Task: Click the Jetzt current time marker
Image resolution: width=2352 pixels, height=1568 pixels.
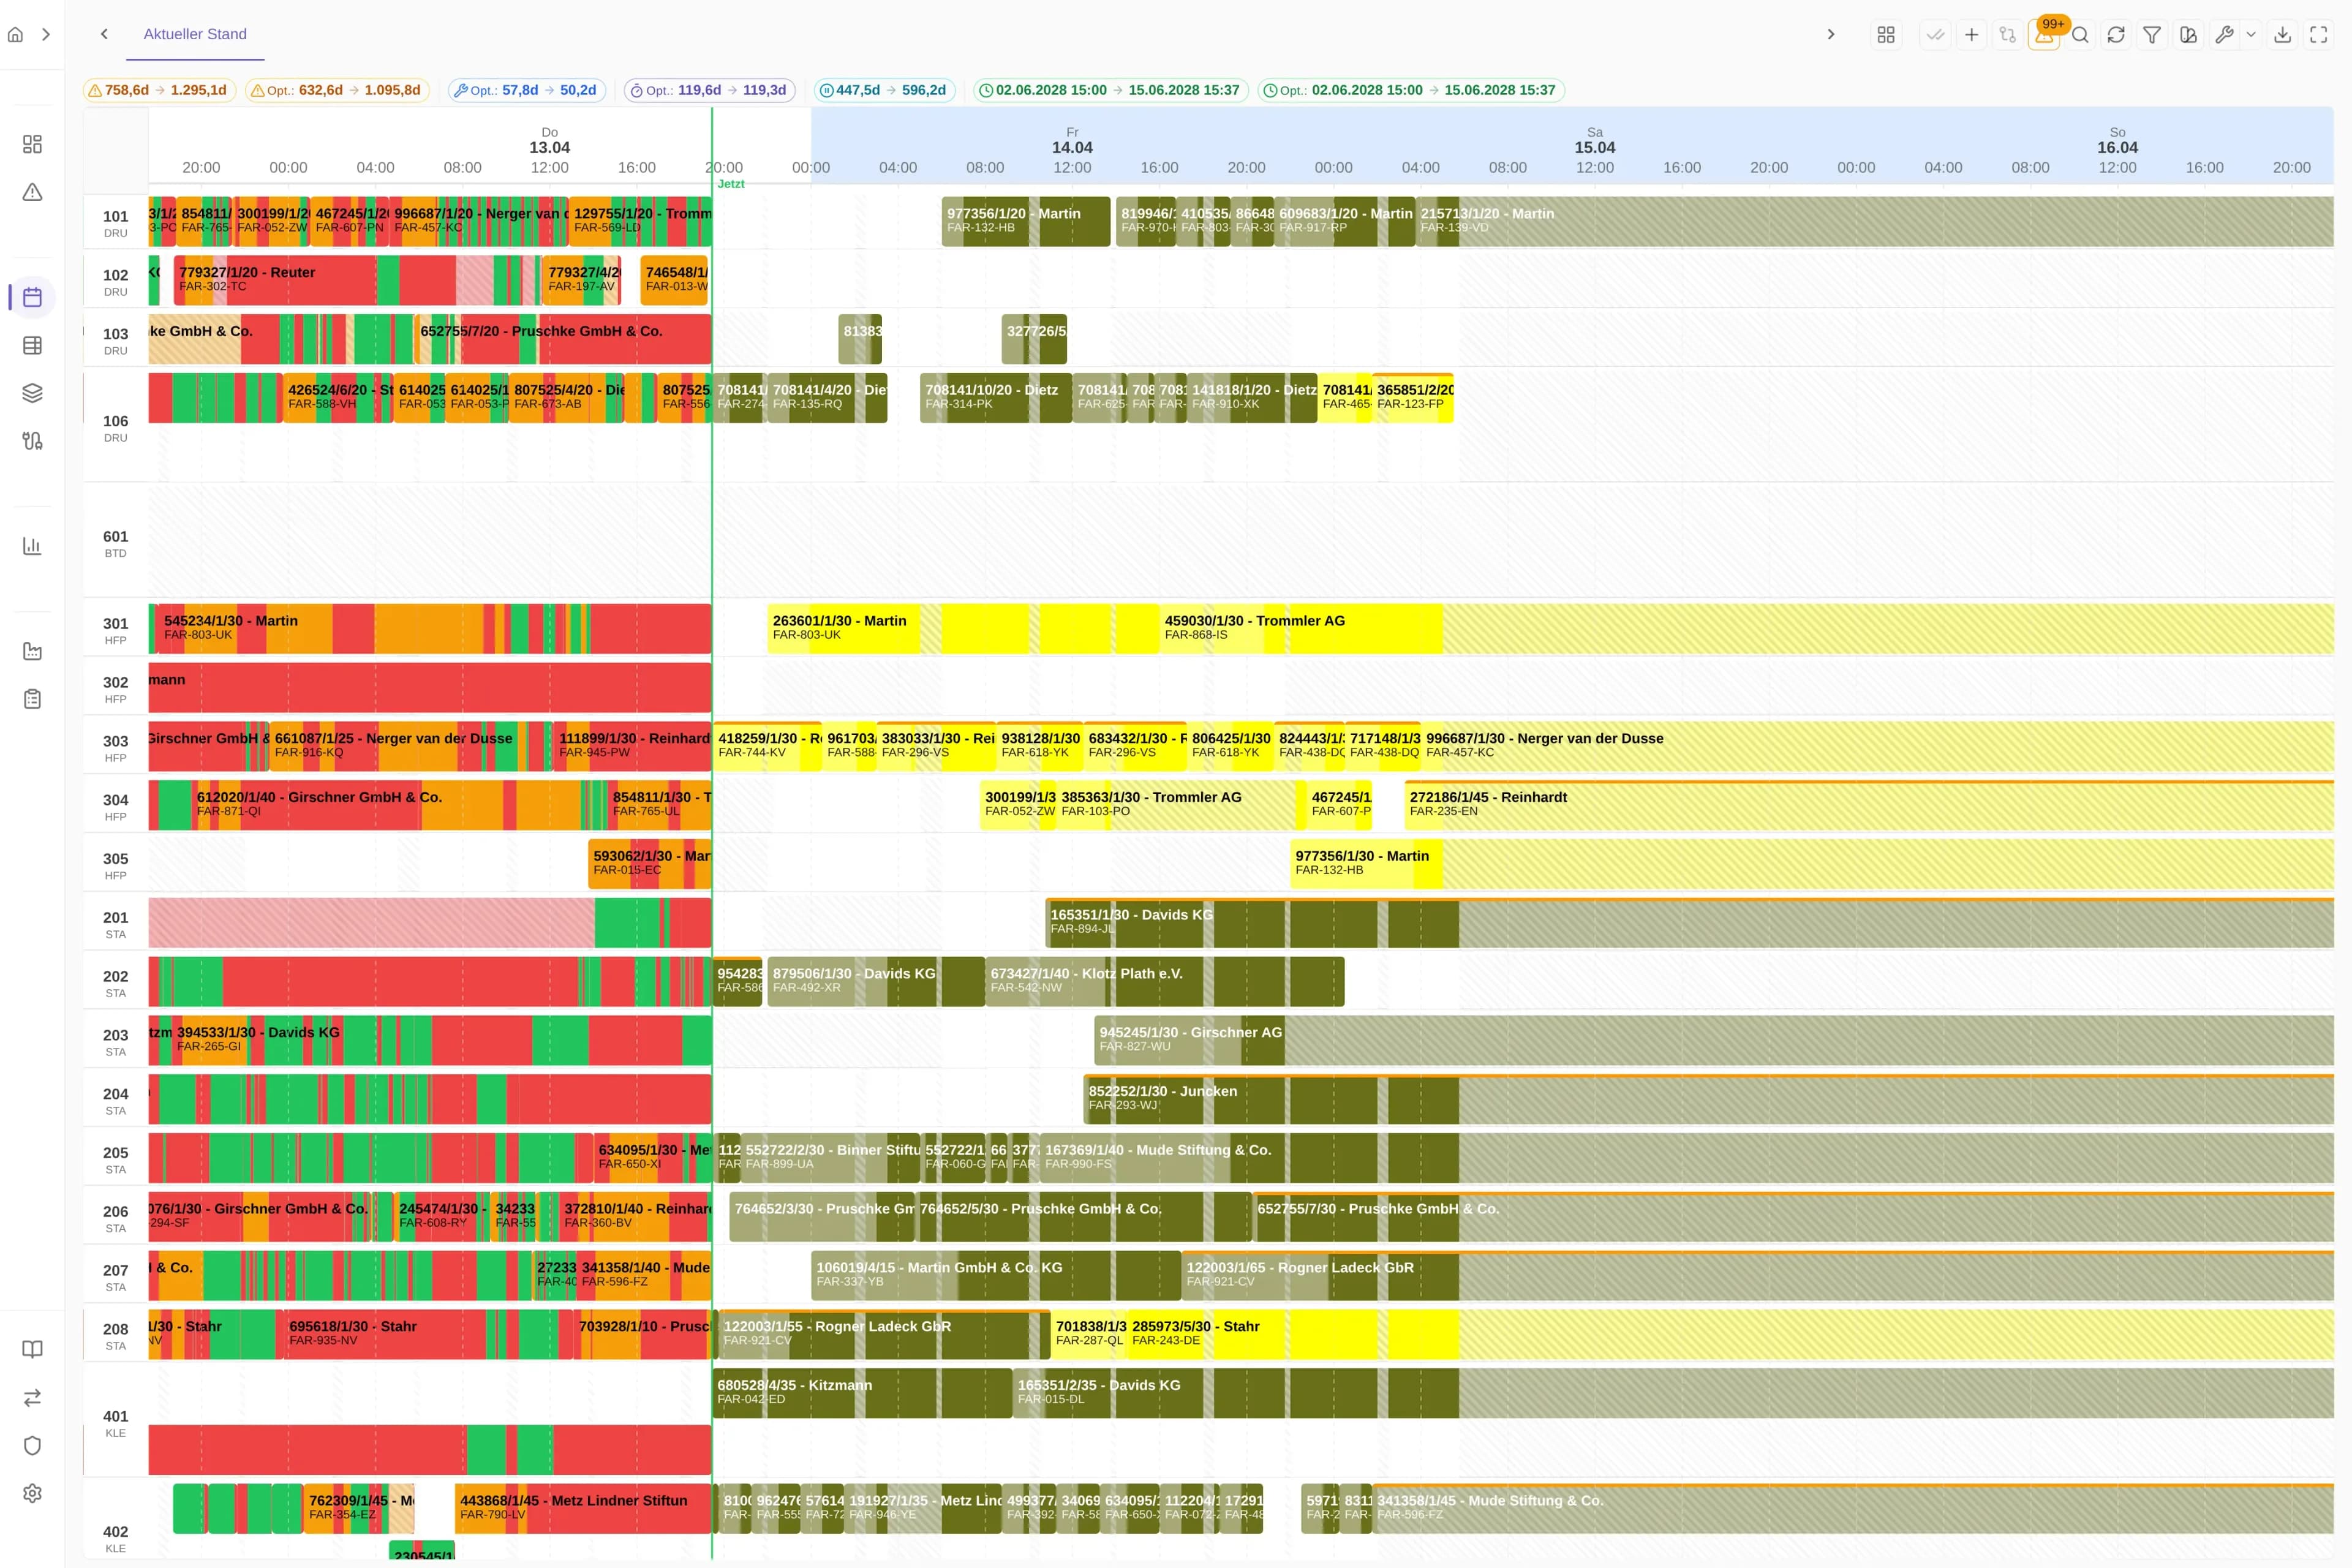Action: 731,184
